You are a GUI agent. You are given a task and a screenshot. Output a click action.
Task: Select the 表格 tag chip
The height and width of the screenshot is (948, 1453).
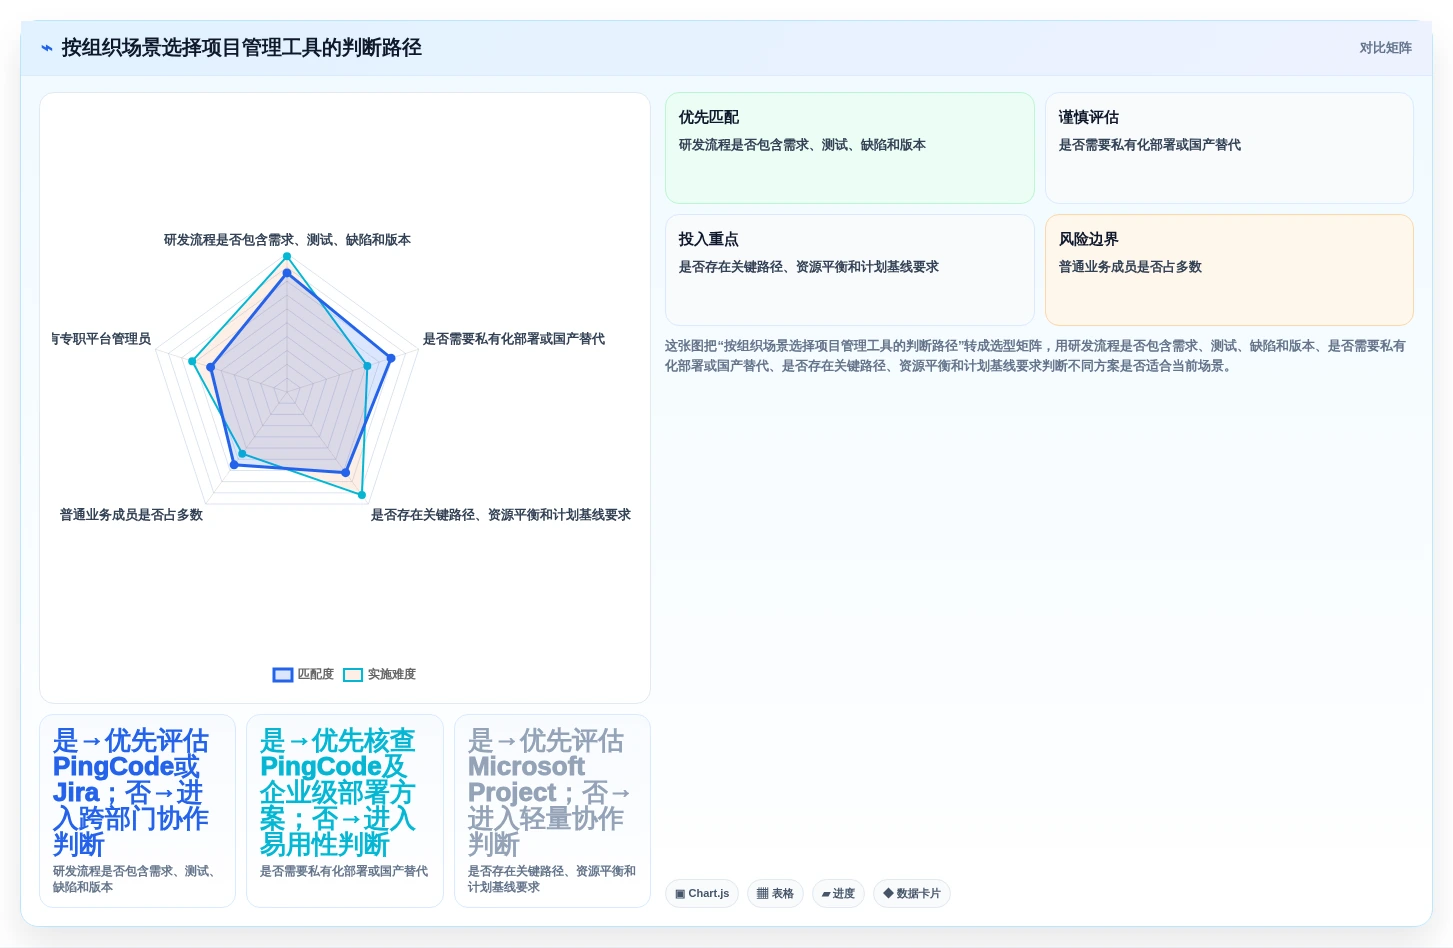tap(775, 894)
